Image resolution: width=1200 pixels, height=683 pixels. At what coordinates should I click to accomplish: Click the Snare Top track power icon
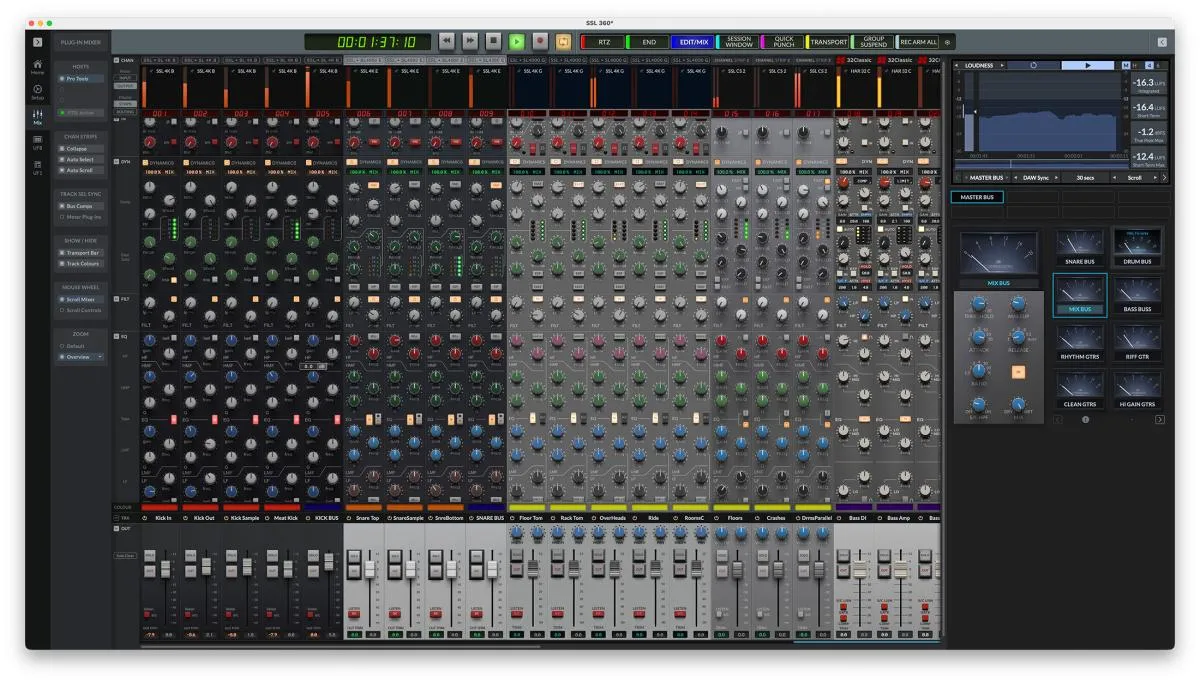coord(347,518)
